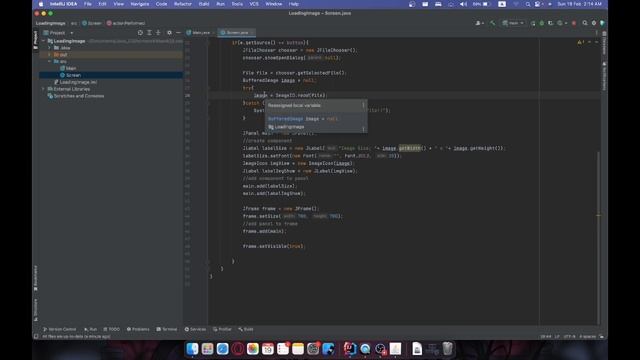Open Build tool window
Screen dimensions: 640x360
tap(246, 329)
